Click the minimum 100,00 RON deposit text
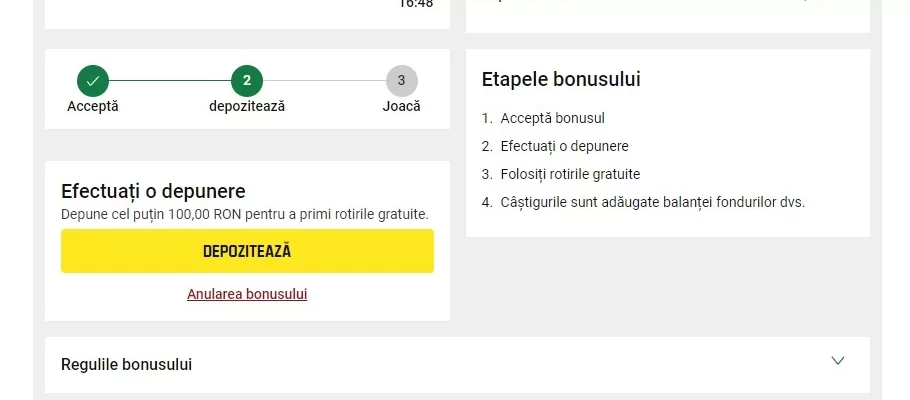 245,214
